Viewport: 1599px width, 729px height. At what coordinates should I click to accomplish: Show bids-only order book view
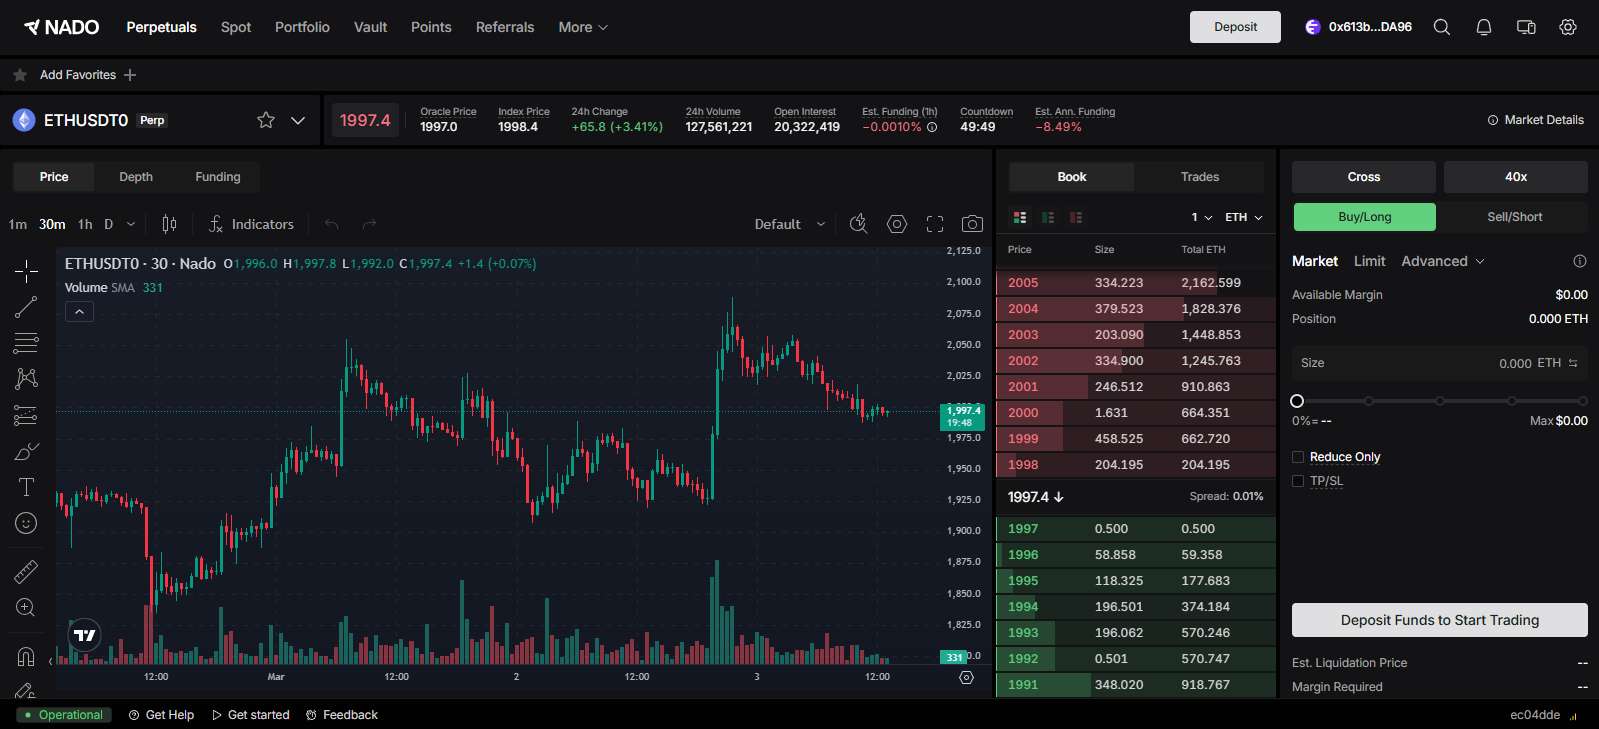click(1048, 217)
